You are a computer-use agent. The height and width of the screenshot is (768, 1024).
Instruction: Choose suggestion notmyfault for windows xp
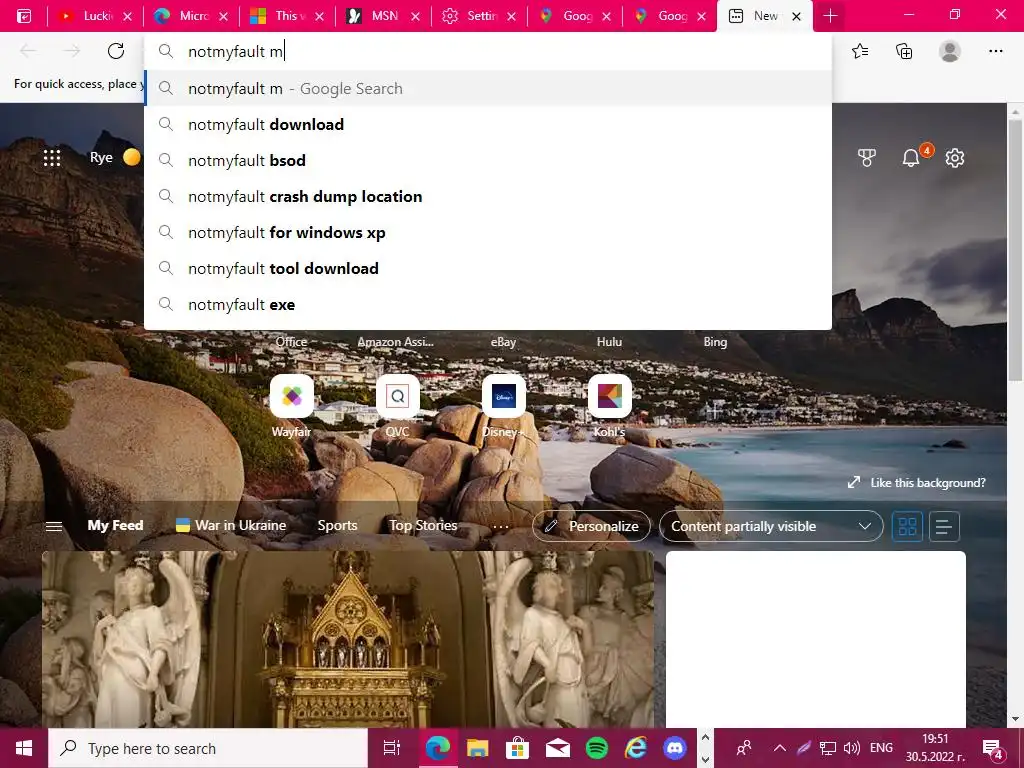(488, 232)
